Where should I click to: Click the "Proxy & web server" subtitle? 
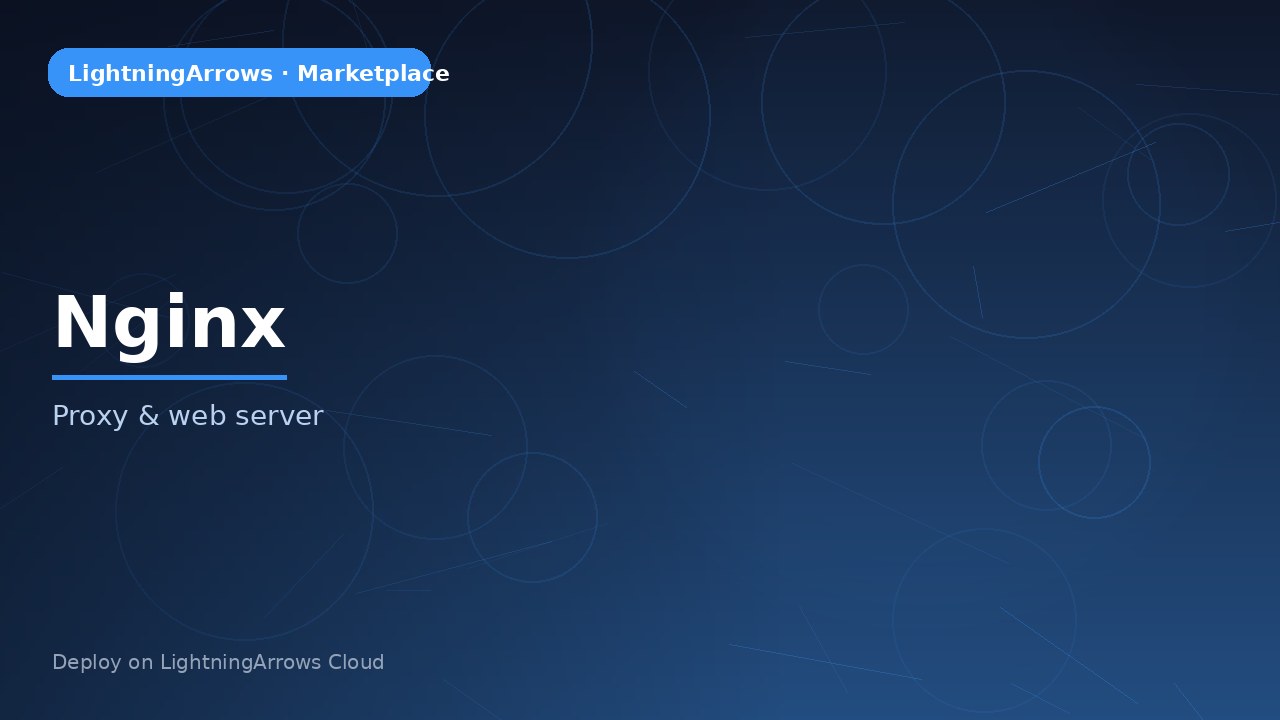tap(188, 416)
